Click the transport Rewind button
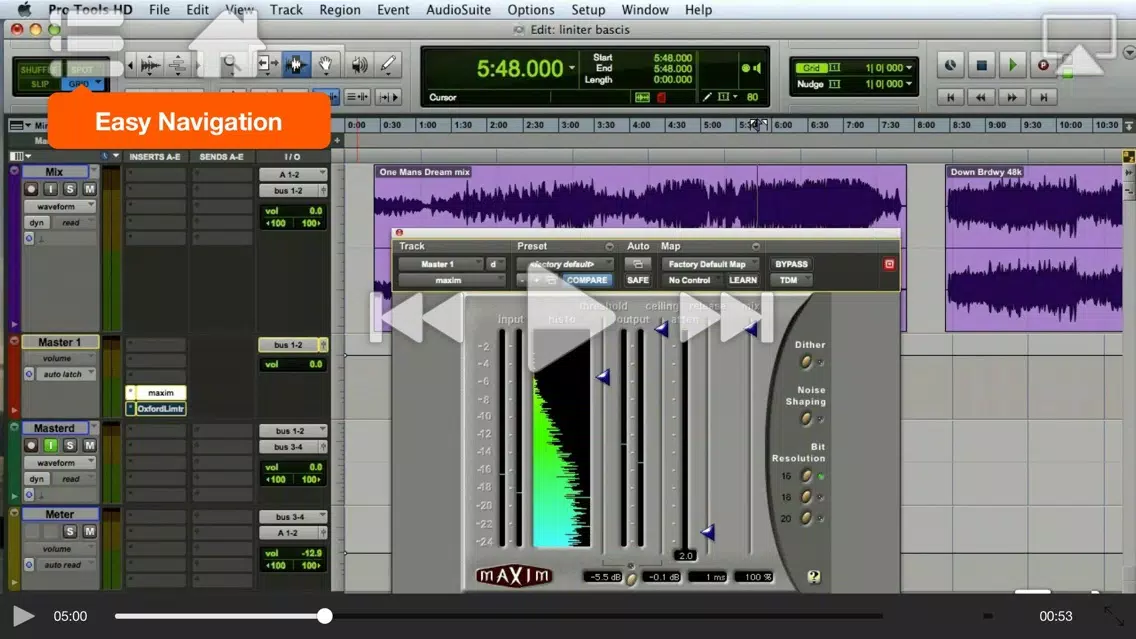The image size is (1136, 639). (981, 97)
